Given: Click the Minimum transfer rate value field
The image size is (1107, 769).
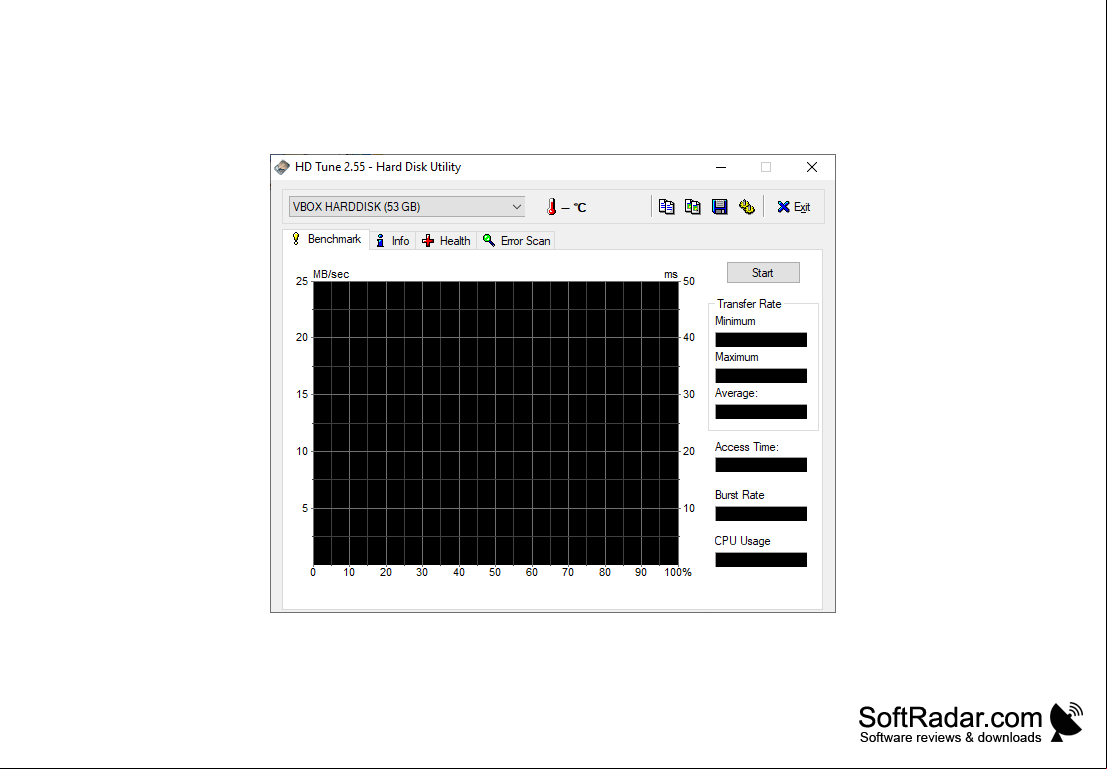Looking at the screenshot, I should pos(761,340).
